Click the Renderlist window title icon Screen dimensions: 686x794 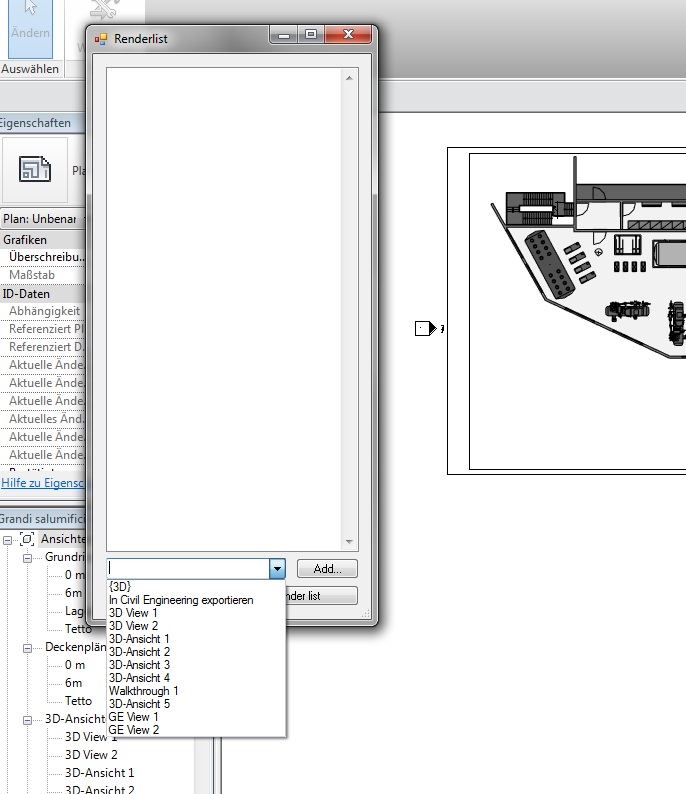click(x=101, y=39)
